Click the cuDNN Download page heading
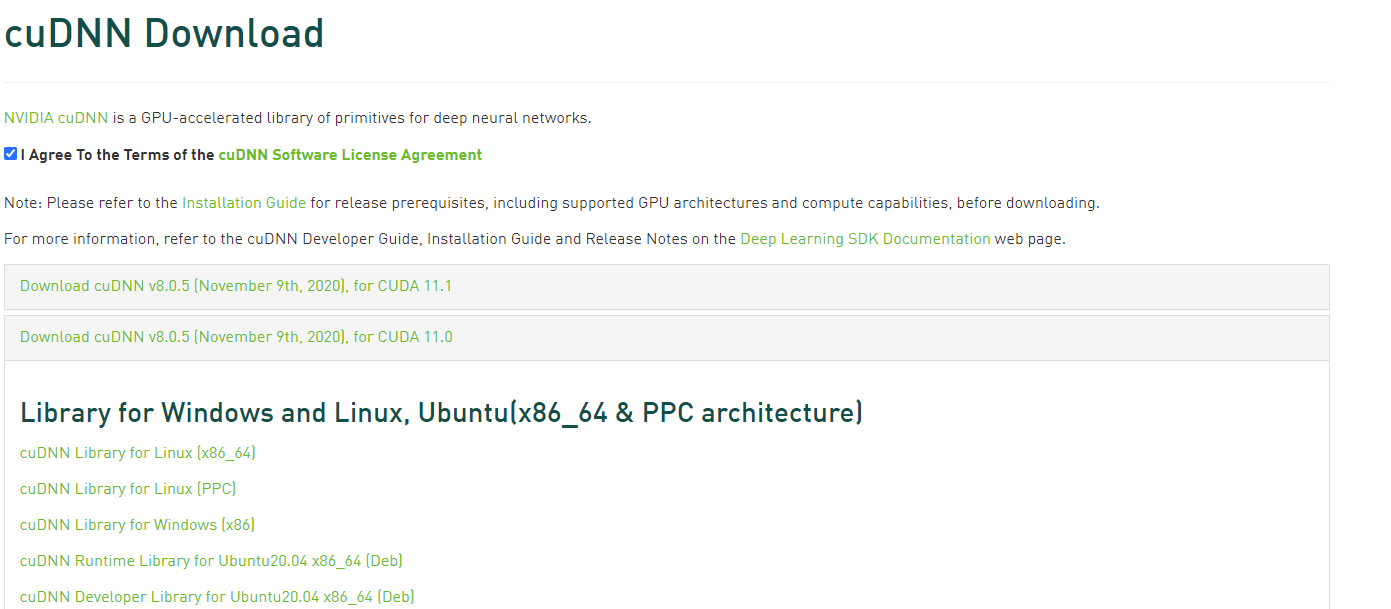The width and height of the screenshot is (1391, 609). click(x=164, y=34)
